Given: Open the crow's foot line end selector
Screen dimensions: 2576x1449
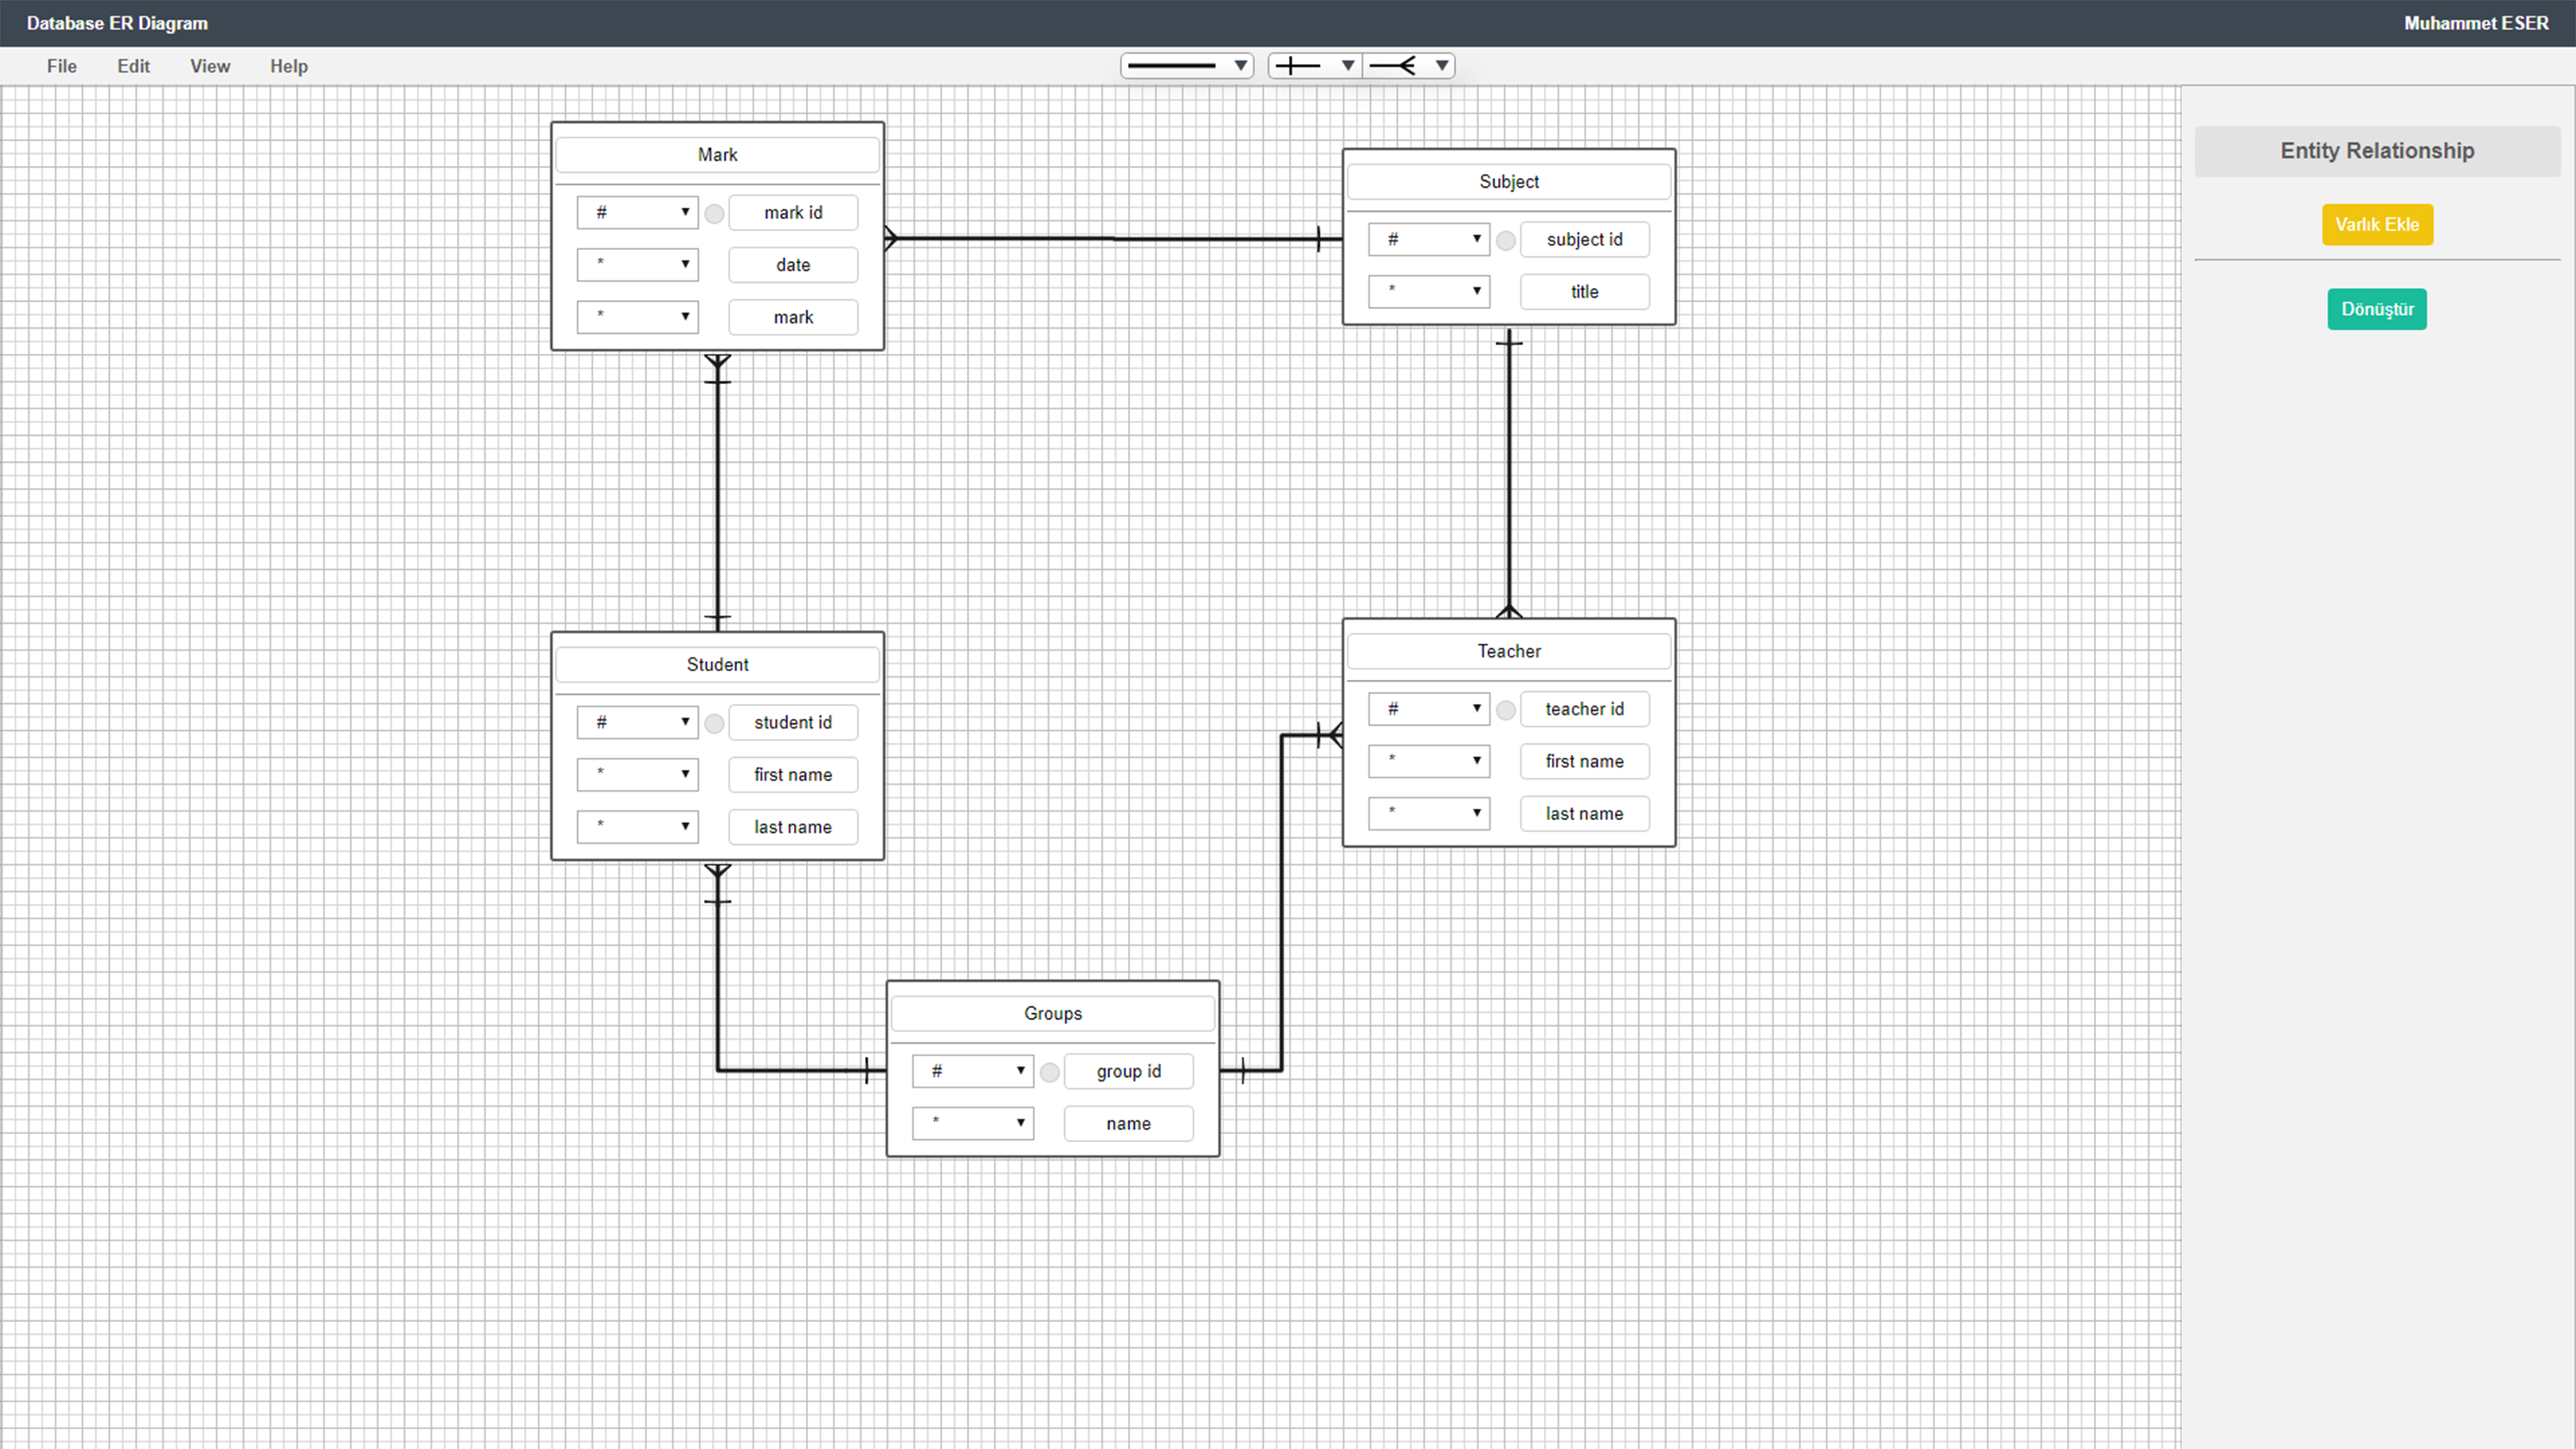Looking at the screenshot, I should click(x=1408, y=66).
